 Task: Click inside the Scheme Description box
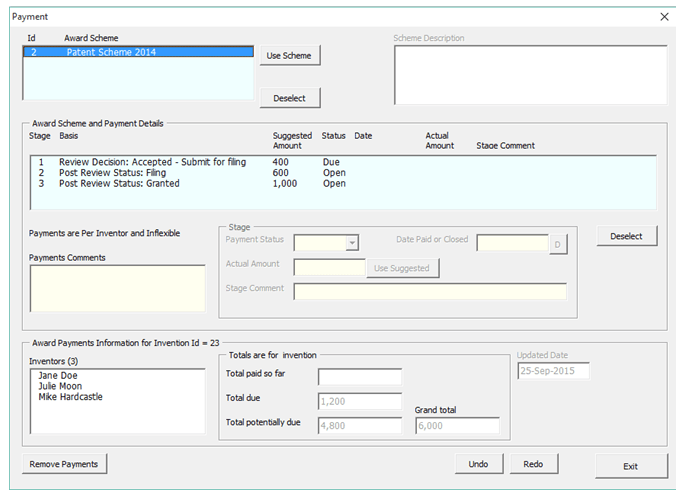(530, 75)
